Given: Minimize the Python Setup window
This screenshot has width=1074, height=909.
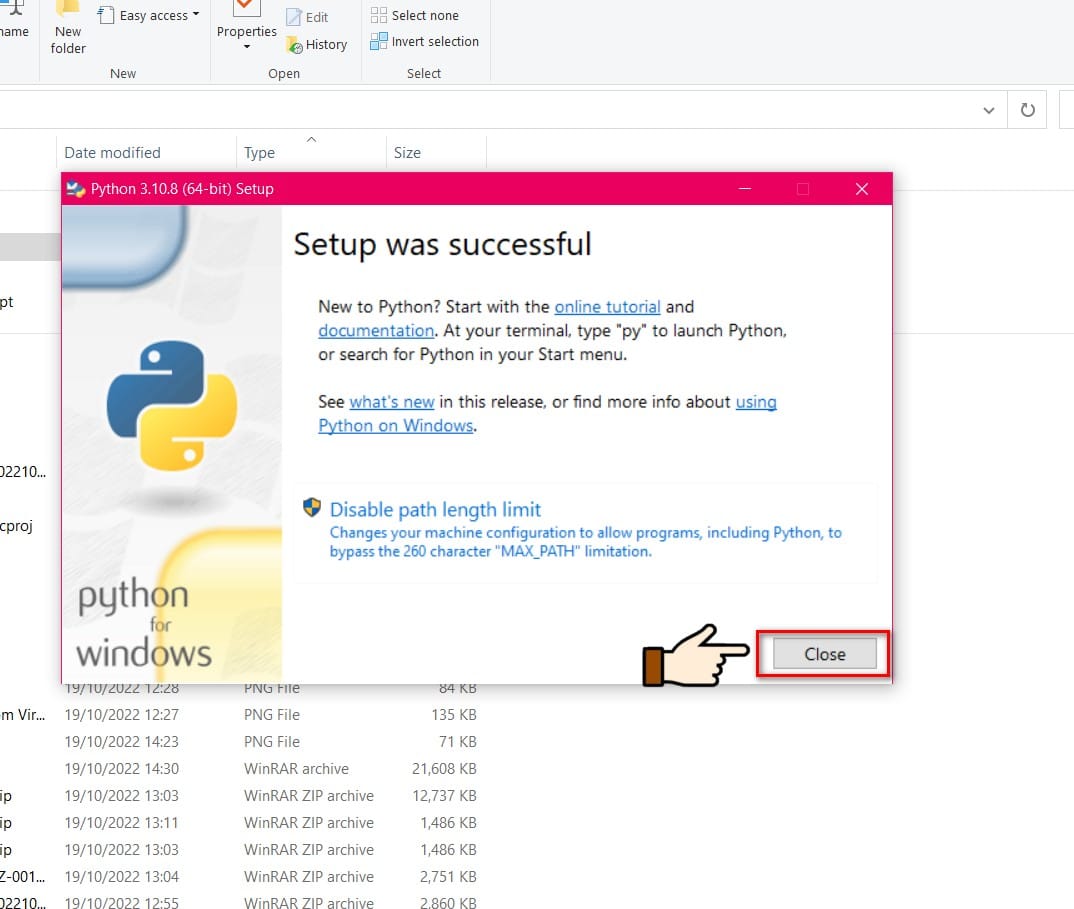Looking at the screenshot, I should point(745,188).
